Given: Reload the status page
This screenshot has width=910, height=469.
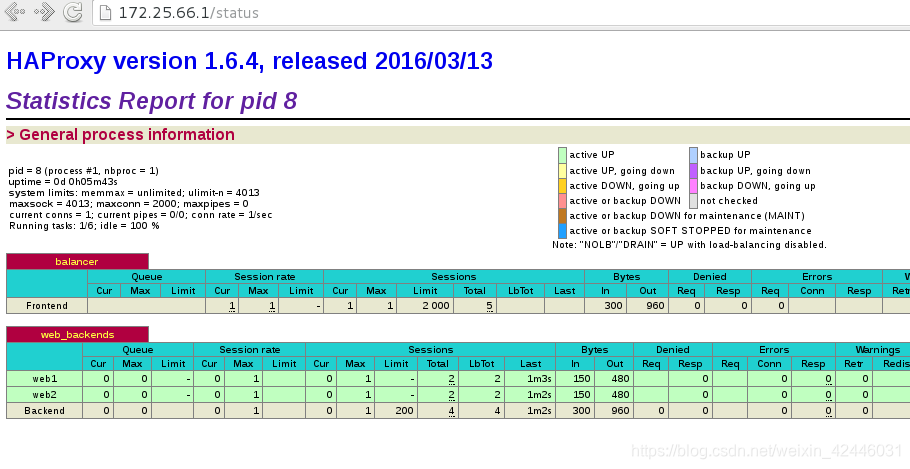Looking at the screenshot, I should tap(73, 12).
